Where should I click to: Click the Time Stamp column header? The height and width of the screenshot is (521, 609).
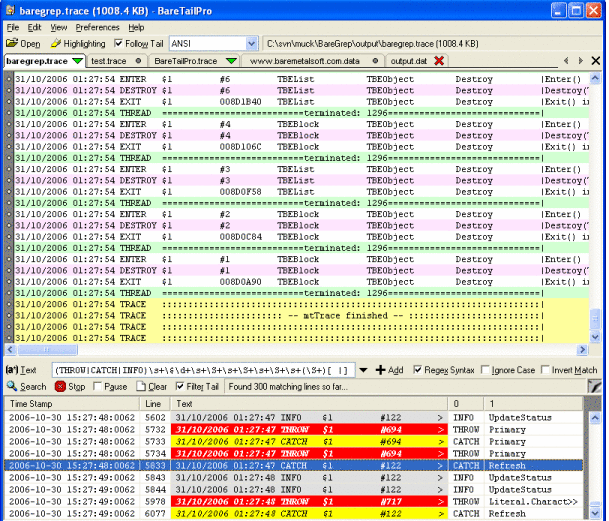[72, 404]
